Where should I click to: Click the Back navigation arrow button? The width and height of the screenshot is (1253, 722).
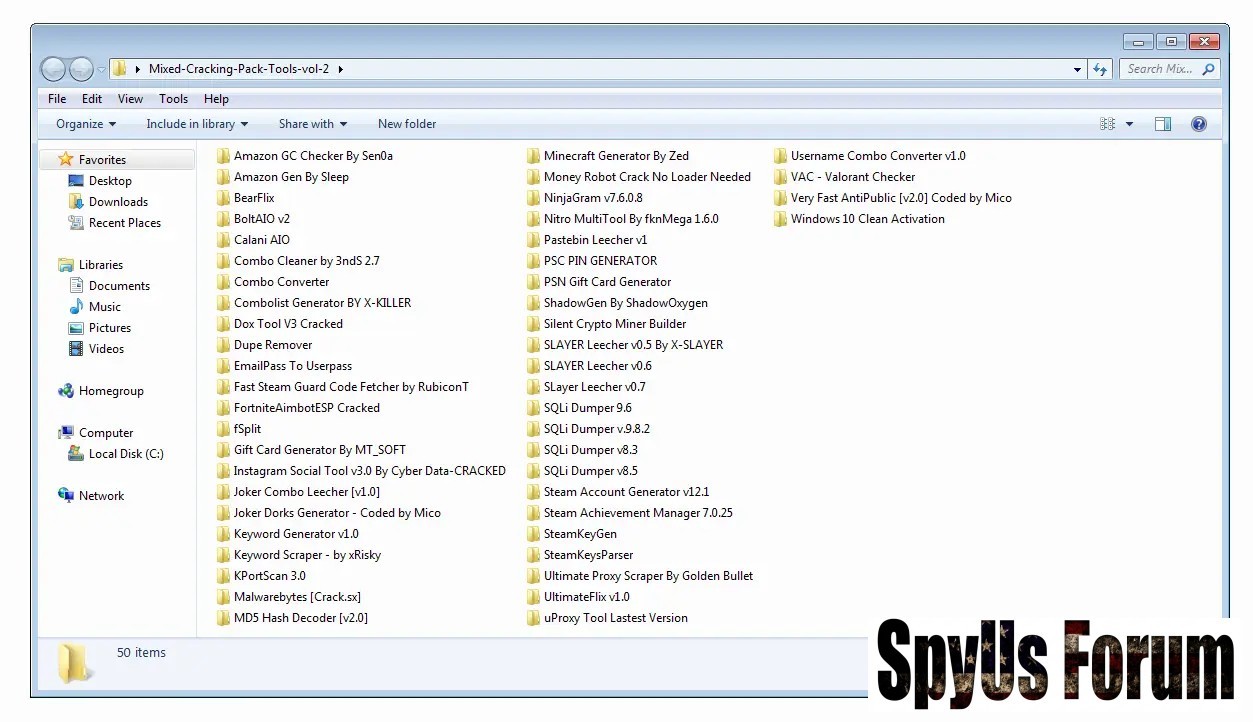[x=53, y=69]
